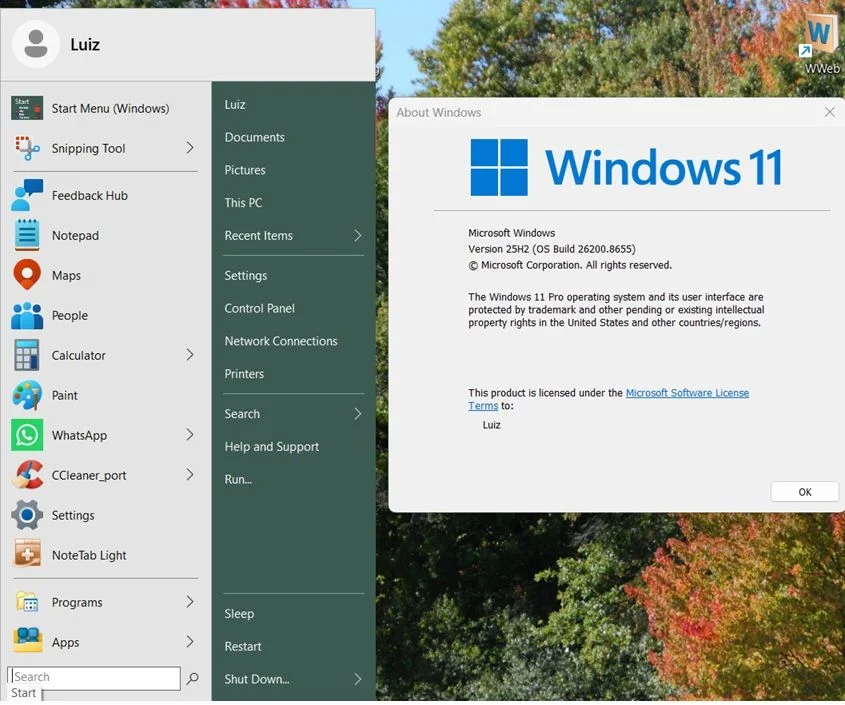845x705 pixels.
Task: Click the "Version 25H2 (OS Build 26200.8655)" text
Action: coord(552,249)
